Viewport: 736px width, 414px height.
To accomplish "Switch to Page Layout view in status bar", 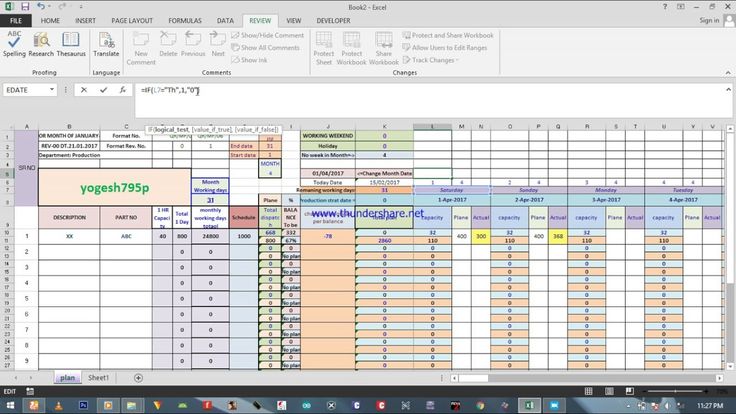I will click(609, 391).
